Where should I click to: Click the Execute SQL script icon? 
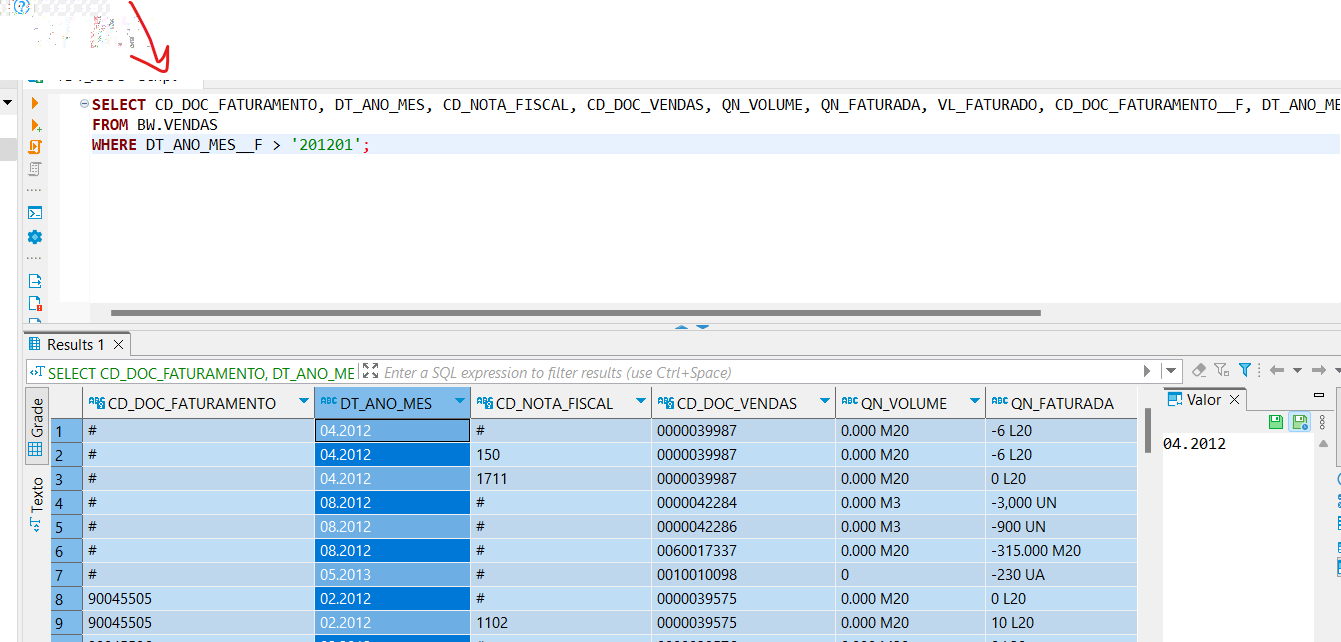click(x=35, y=147)
